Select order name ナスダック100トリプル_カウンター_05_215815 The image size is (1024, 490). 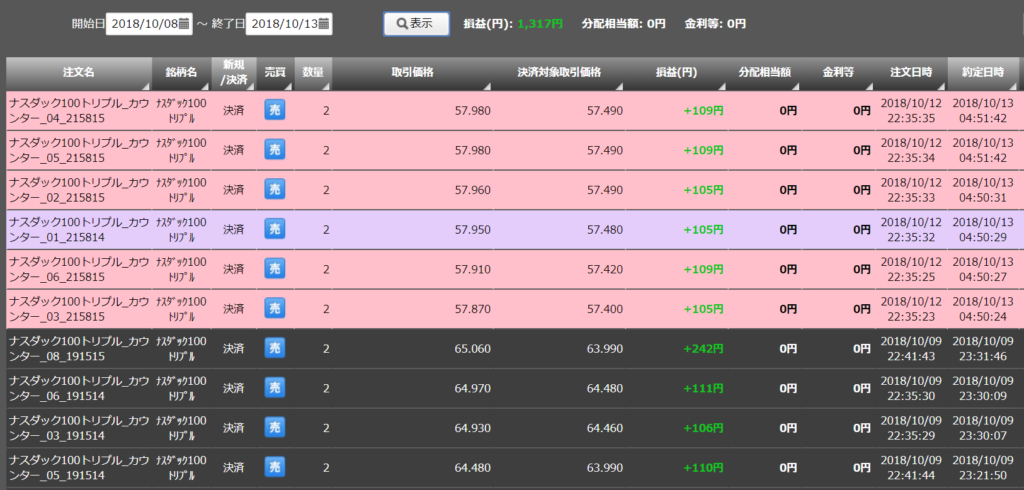click(x=79, y=150)
